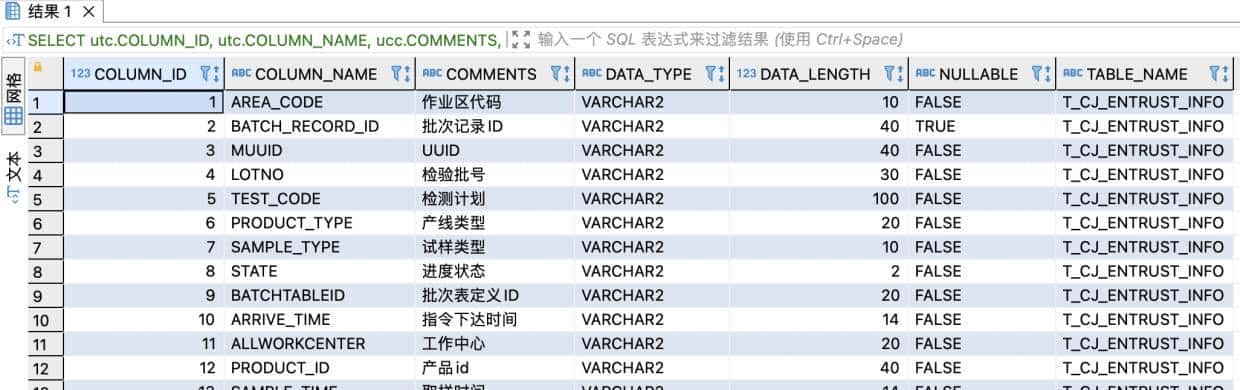Image resolution: width=1240 pixels, height=390 pixels.
Task: Select the MUUID cell
Action: [x=319, y=150]
